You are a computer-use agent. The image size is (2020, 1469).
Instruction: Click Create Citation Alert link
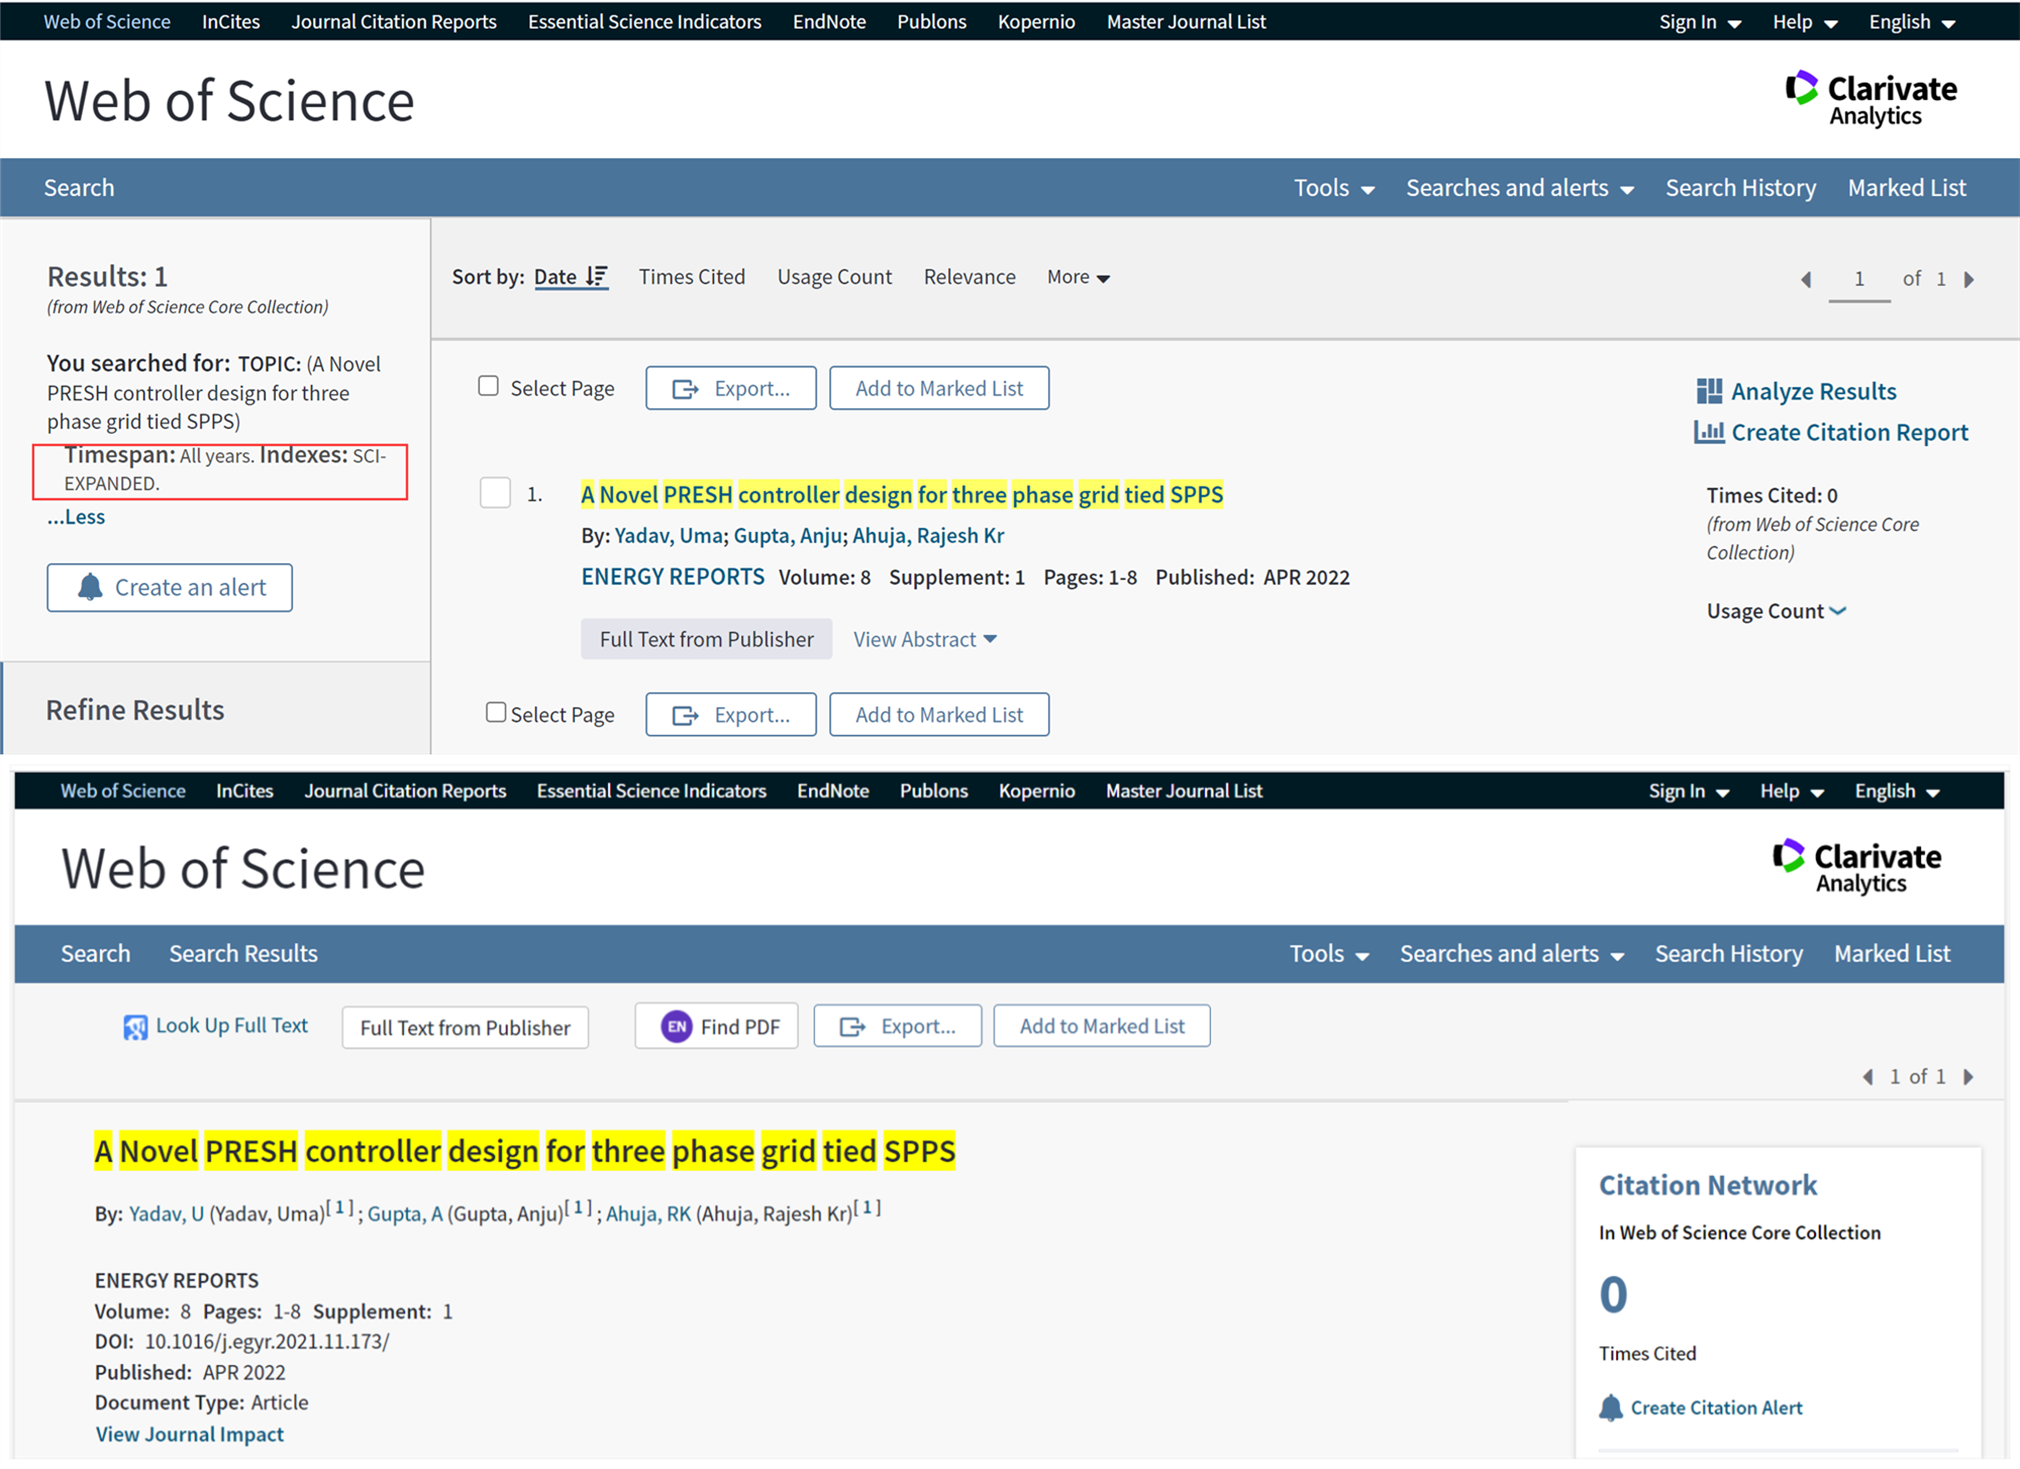[x=1716, y=1408]
